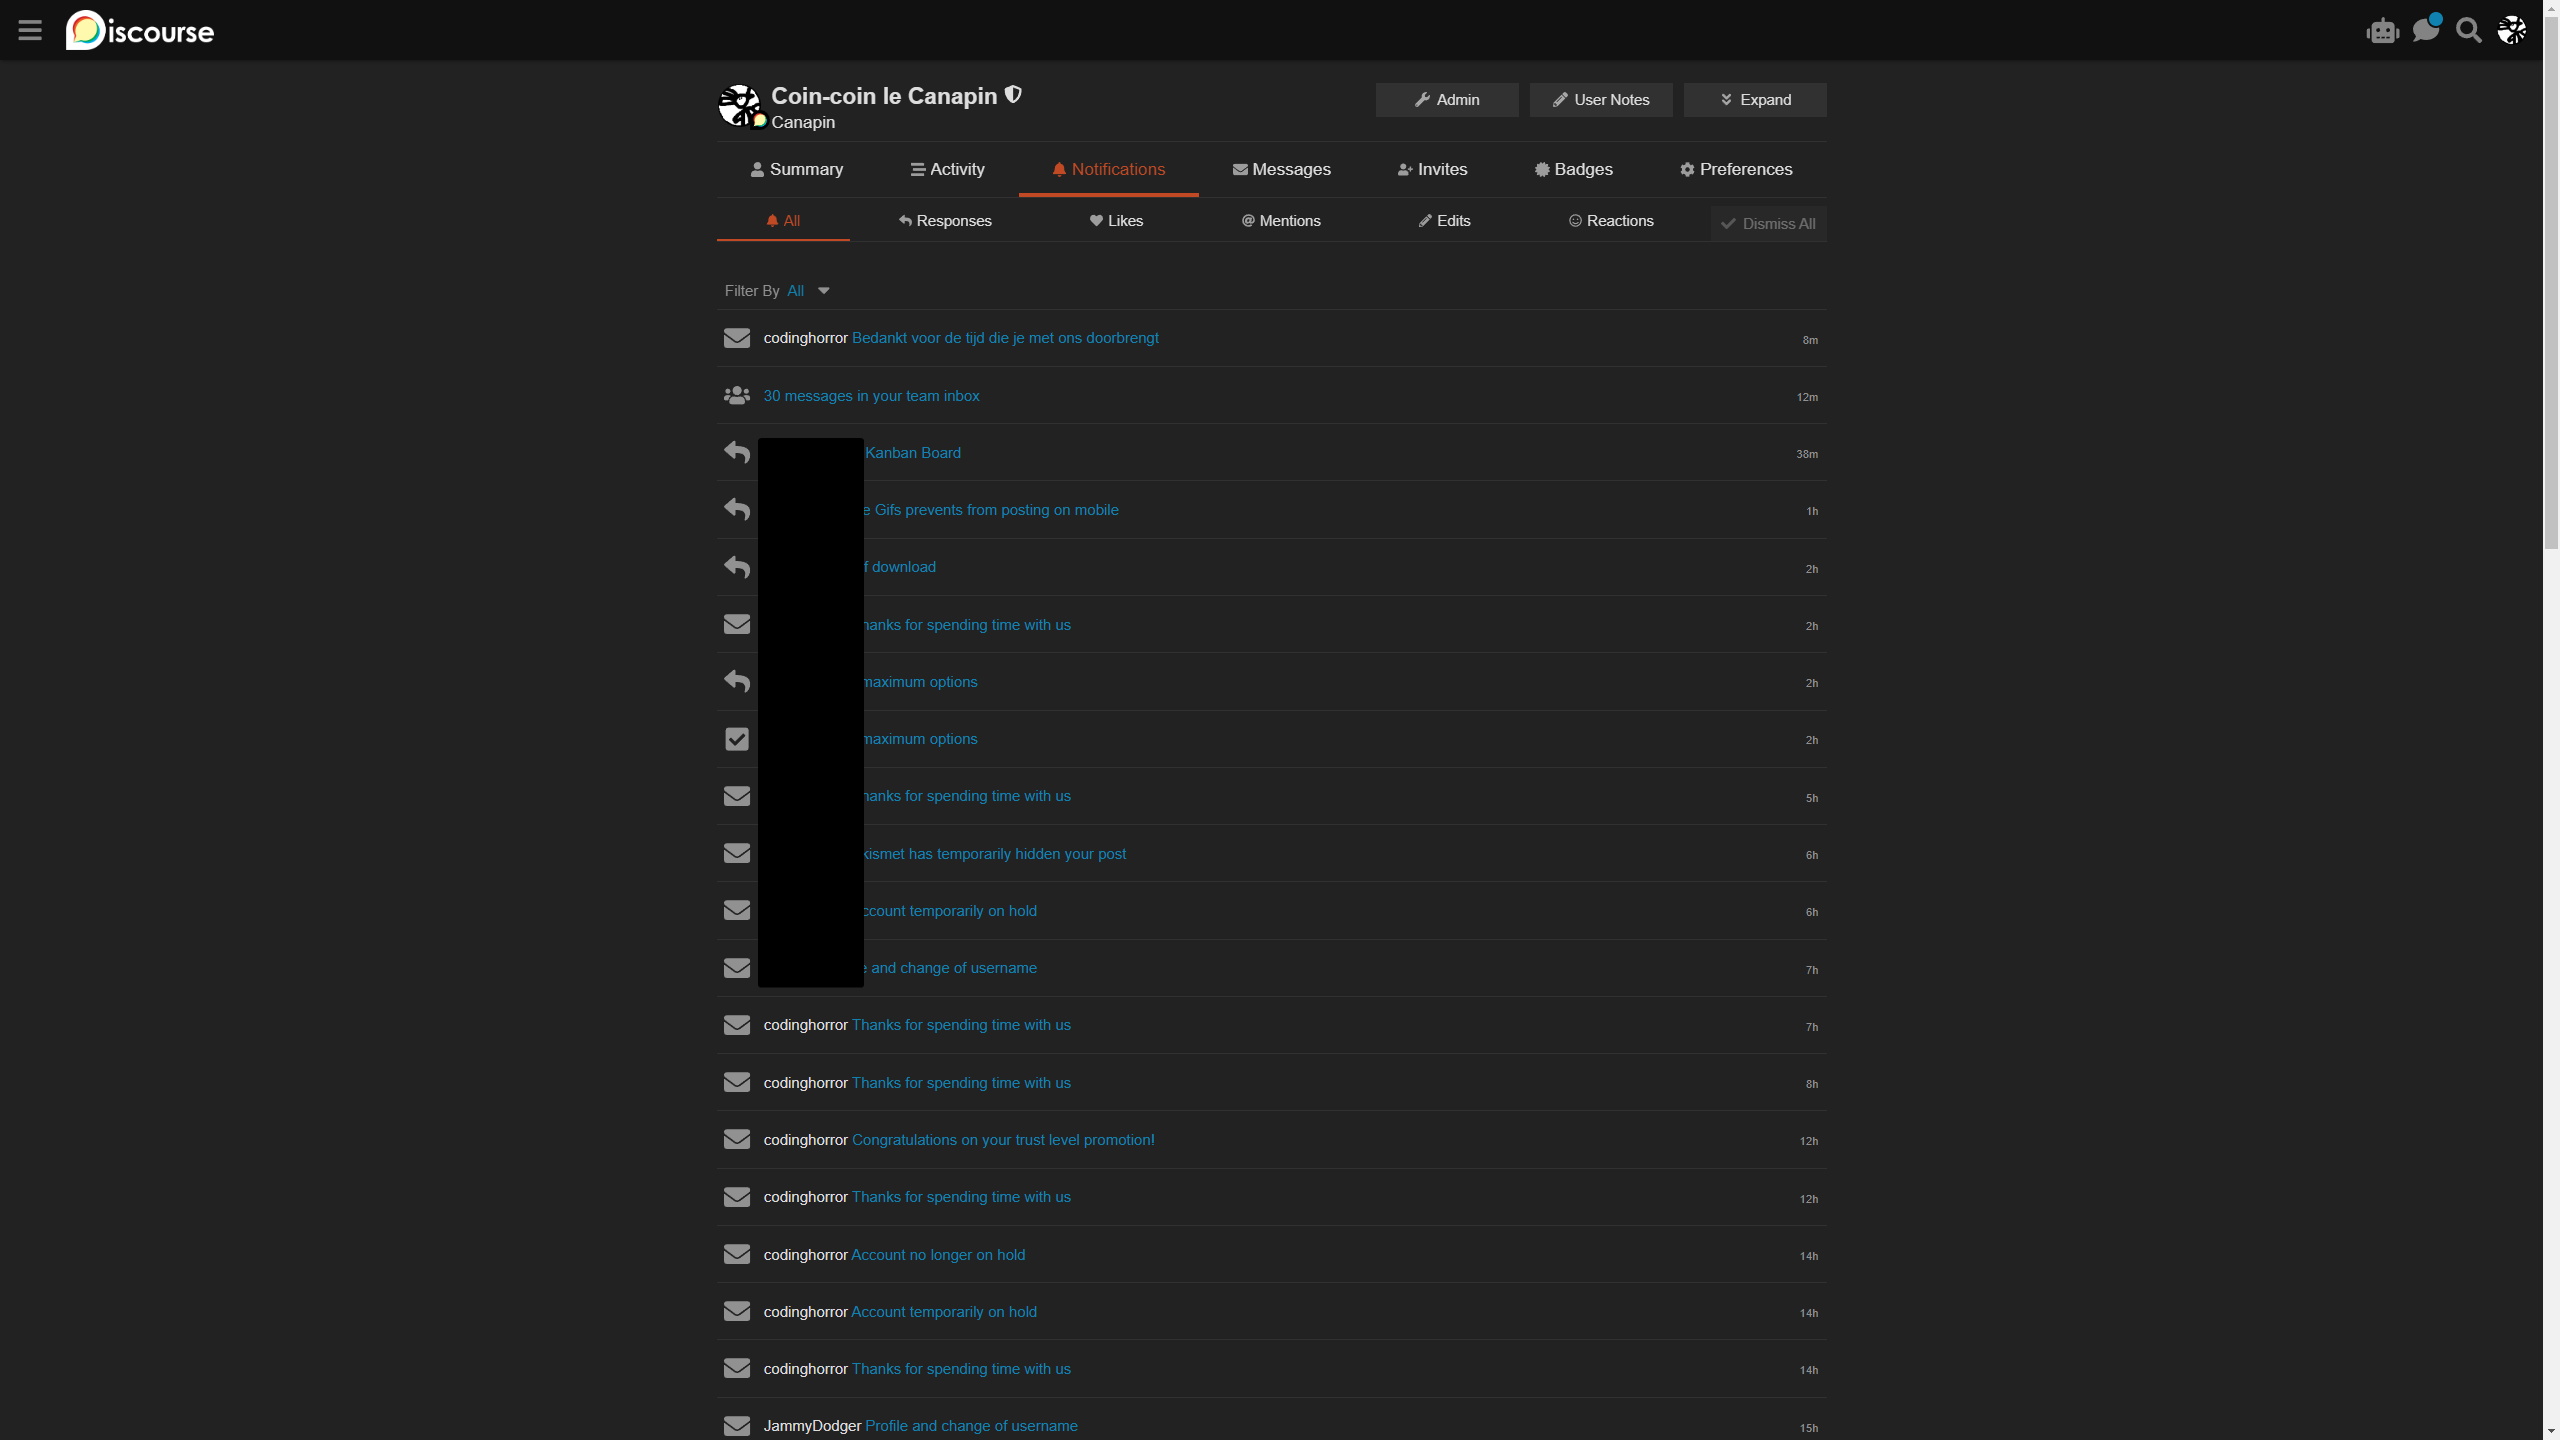This screenshot has height=1440, width=2560.
Task: Open the Admin wrench button
Action: (x=1447, y=100)
